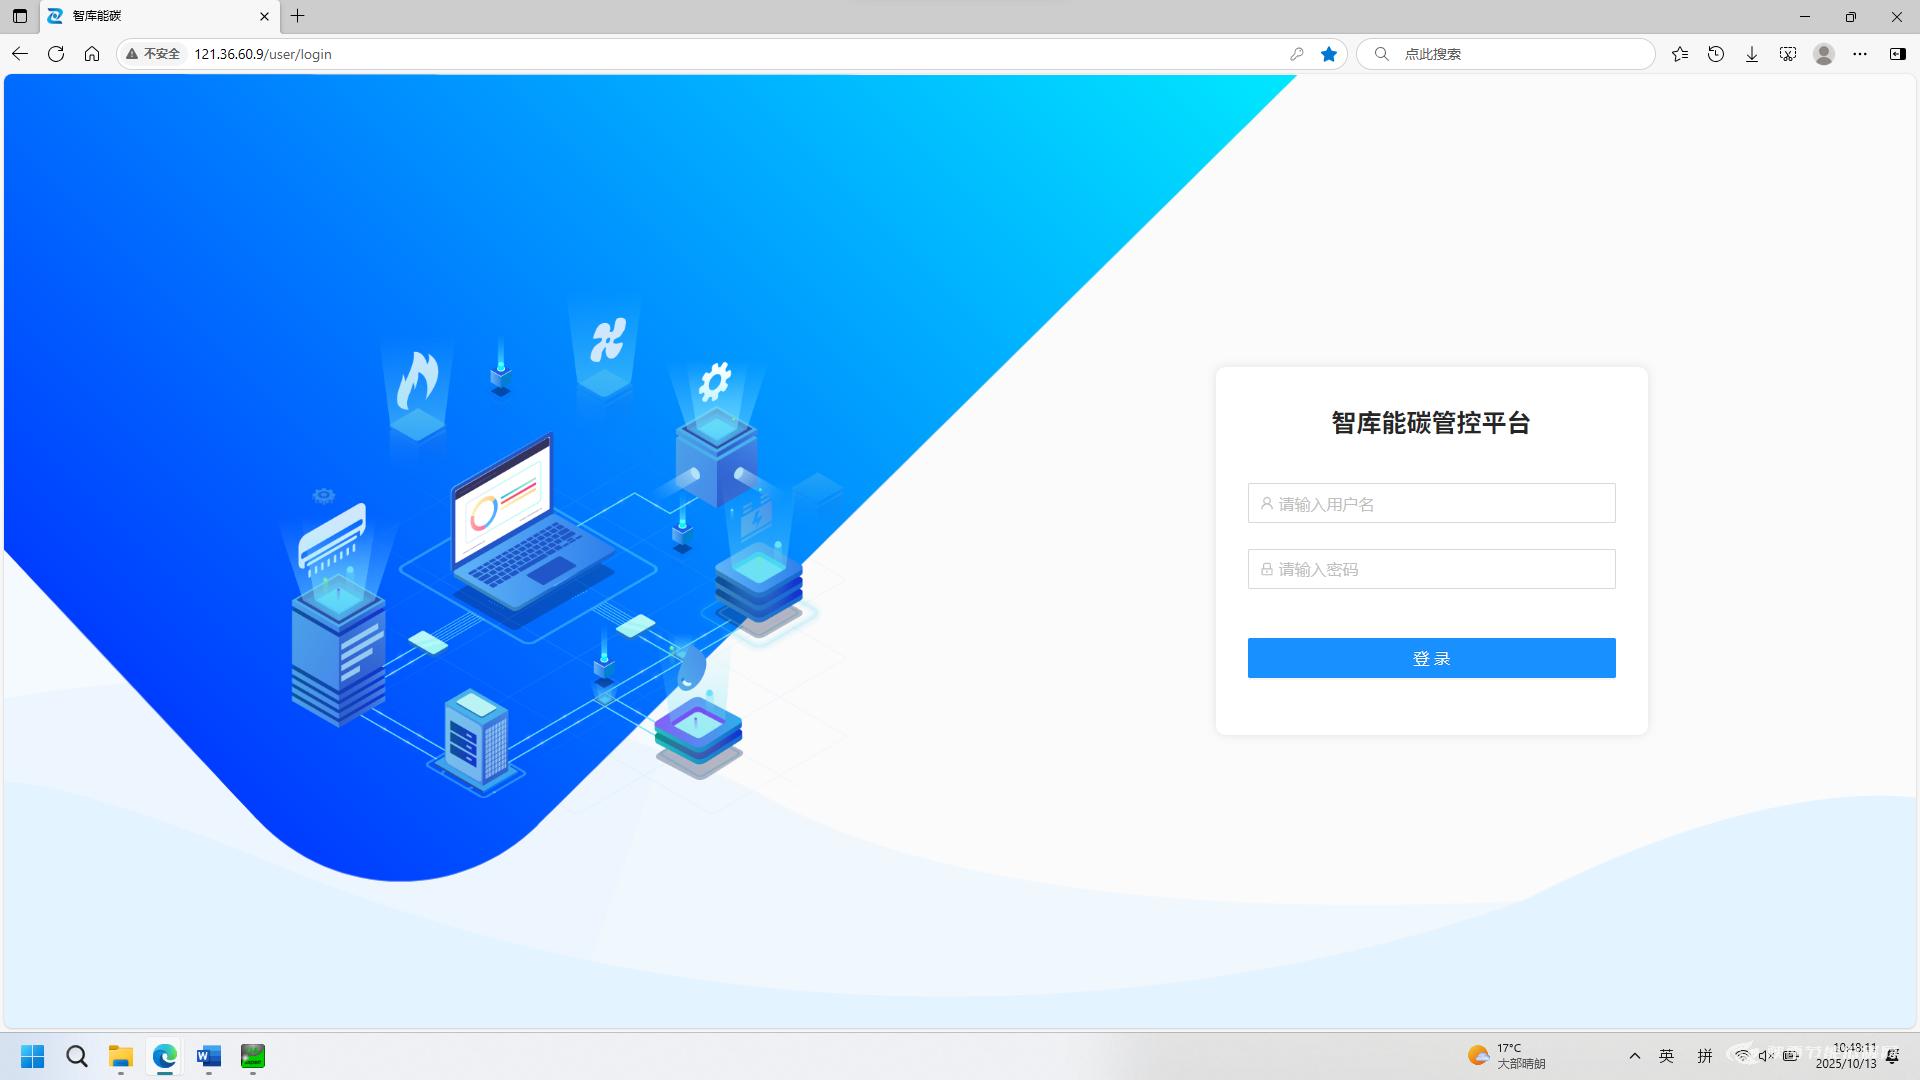The width and height of the screenshot is (1920, 1080).
Task: Open the browser settings ellipsis menu
Action: (1860, 54)
